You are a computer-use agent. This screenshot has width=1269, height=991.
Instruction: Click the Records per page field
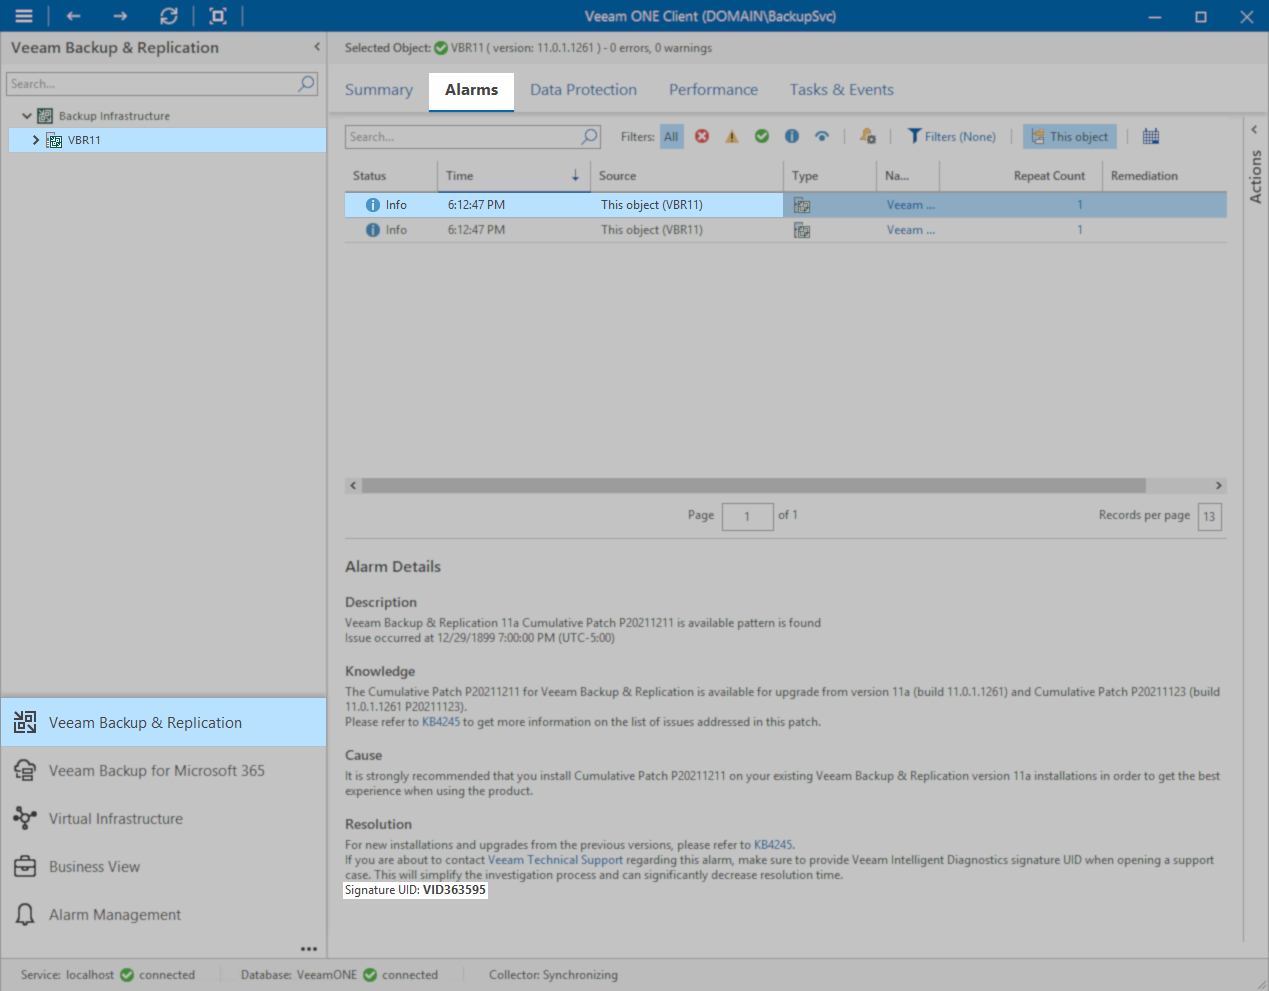coord(1209,516)
